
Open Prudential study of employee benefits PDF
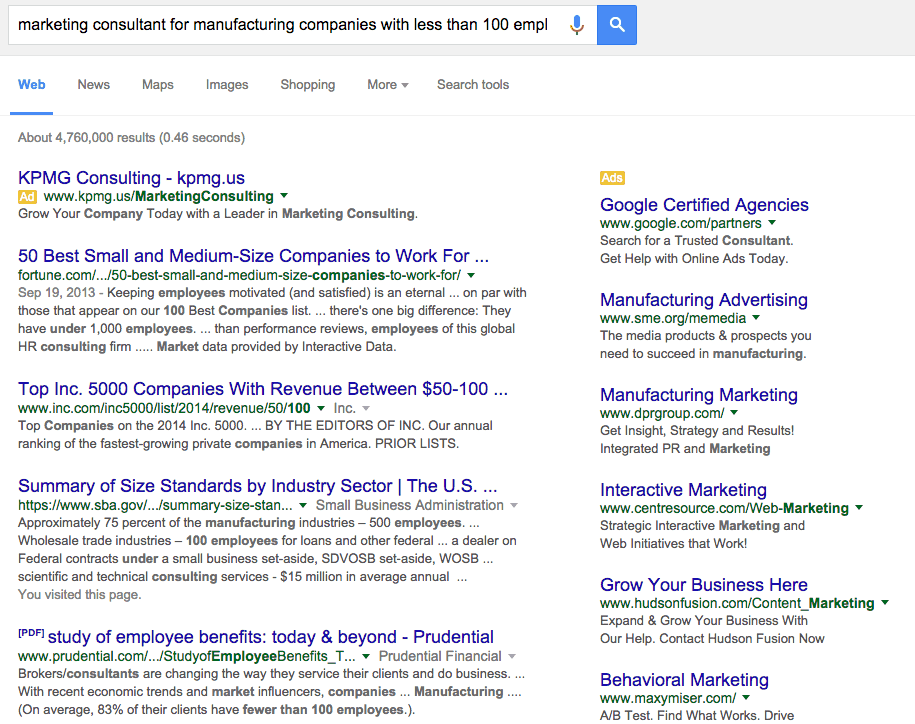[271, 636]
